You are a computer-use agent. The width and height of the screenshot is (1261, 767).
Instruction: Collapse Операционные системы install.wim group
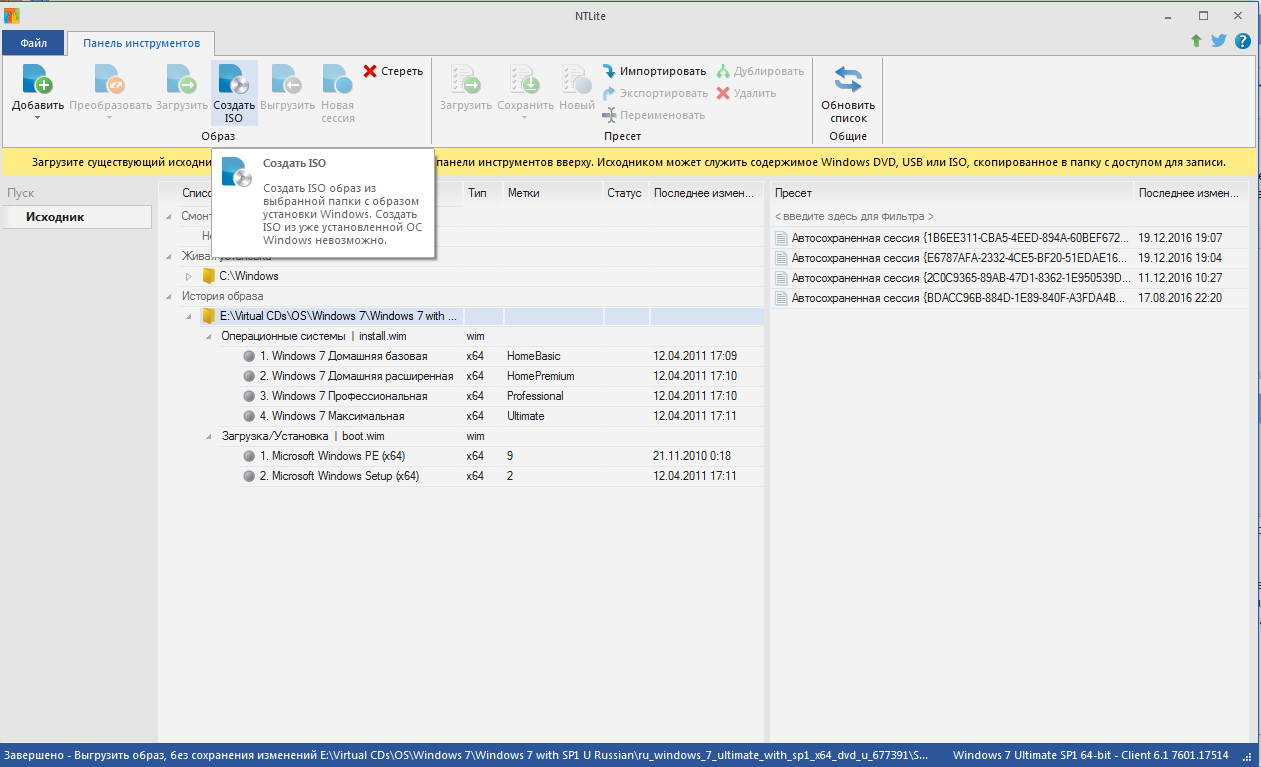click(x=208, y=336)
